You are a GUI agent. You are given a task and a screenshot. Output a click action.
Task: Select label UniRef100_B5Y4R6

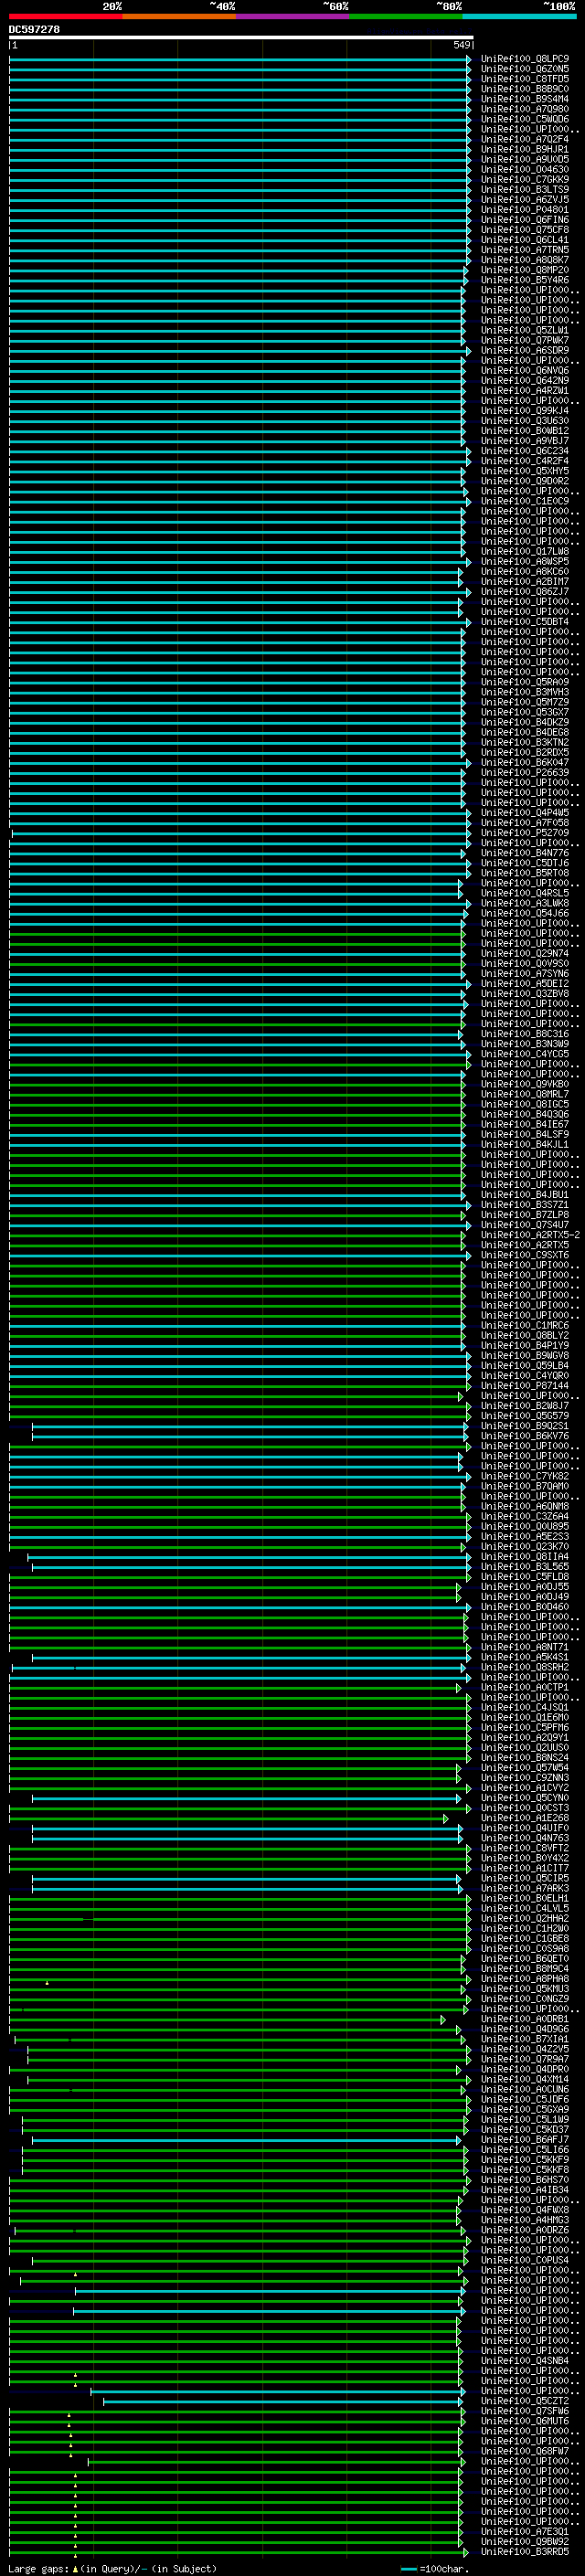524,280
